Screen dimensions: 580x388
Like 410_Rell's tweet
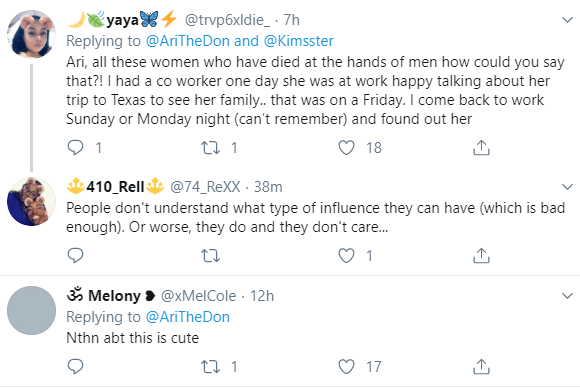coord(346,256)
